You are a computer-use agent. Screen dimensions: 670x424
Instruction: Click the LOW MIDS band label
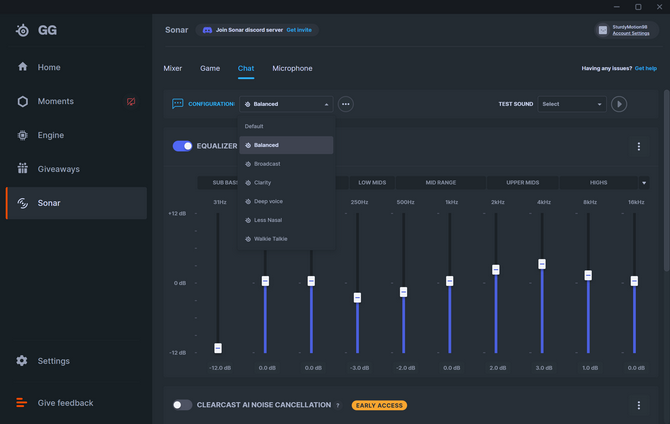(372, 183)
